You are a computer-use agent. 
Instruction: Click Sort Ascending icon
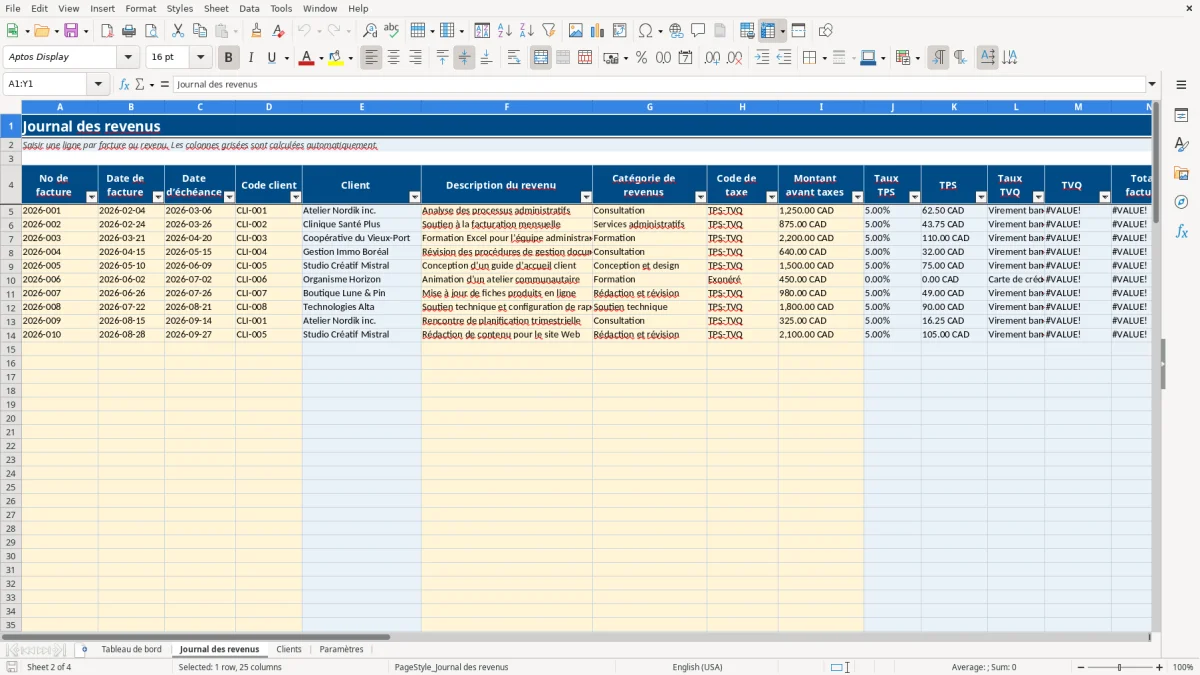point(504,31)
